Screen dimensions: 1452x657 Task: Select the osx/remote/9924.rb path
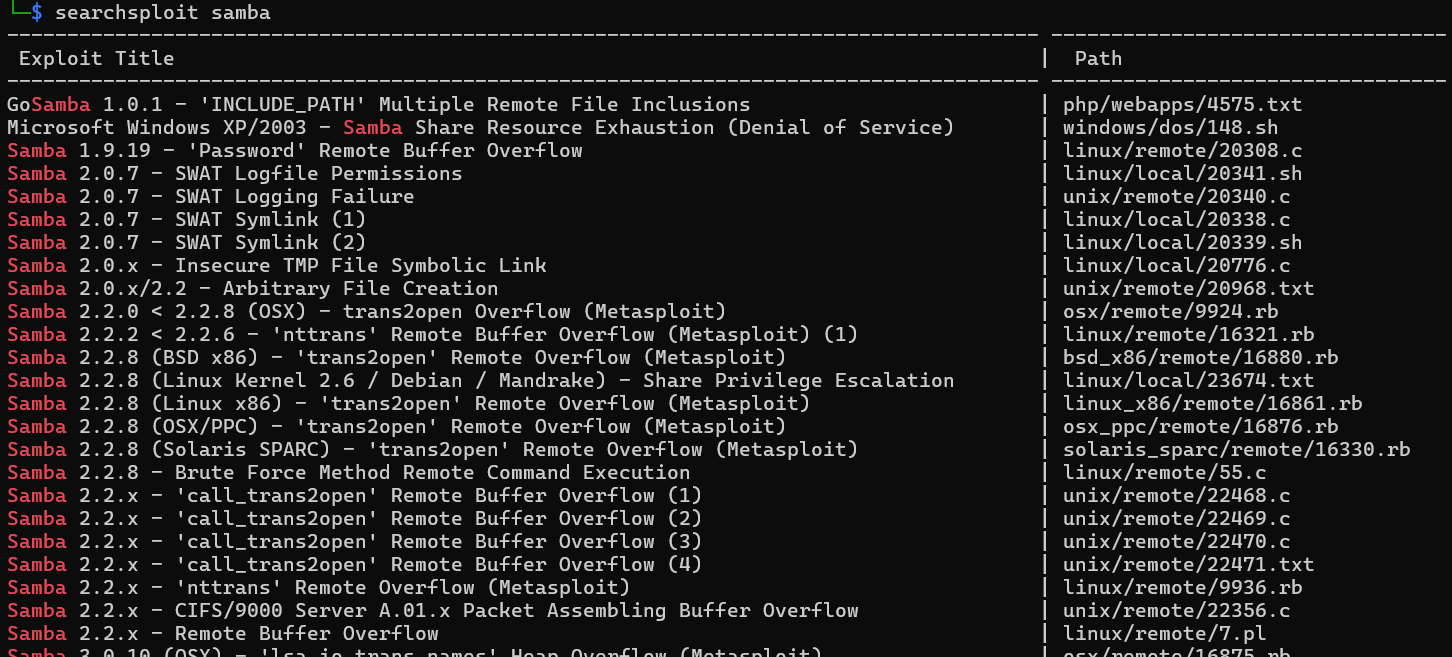(x=1170, y=312)
